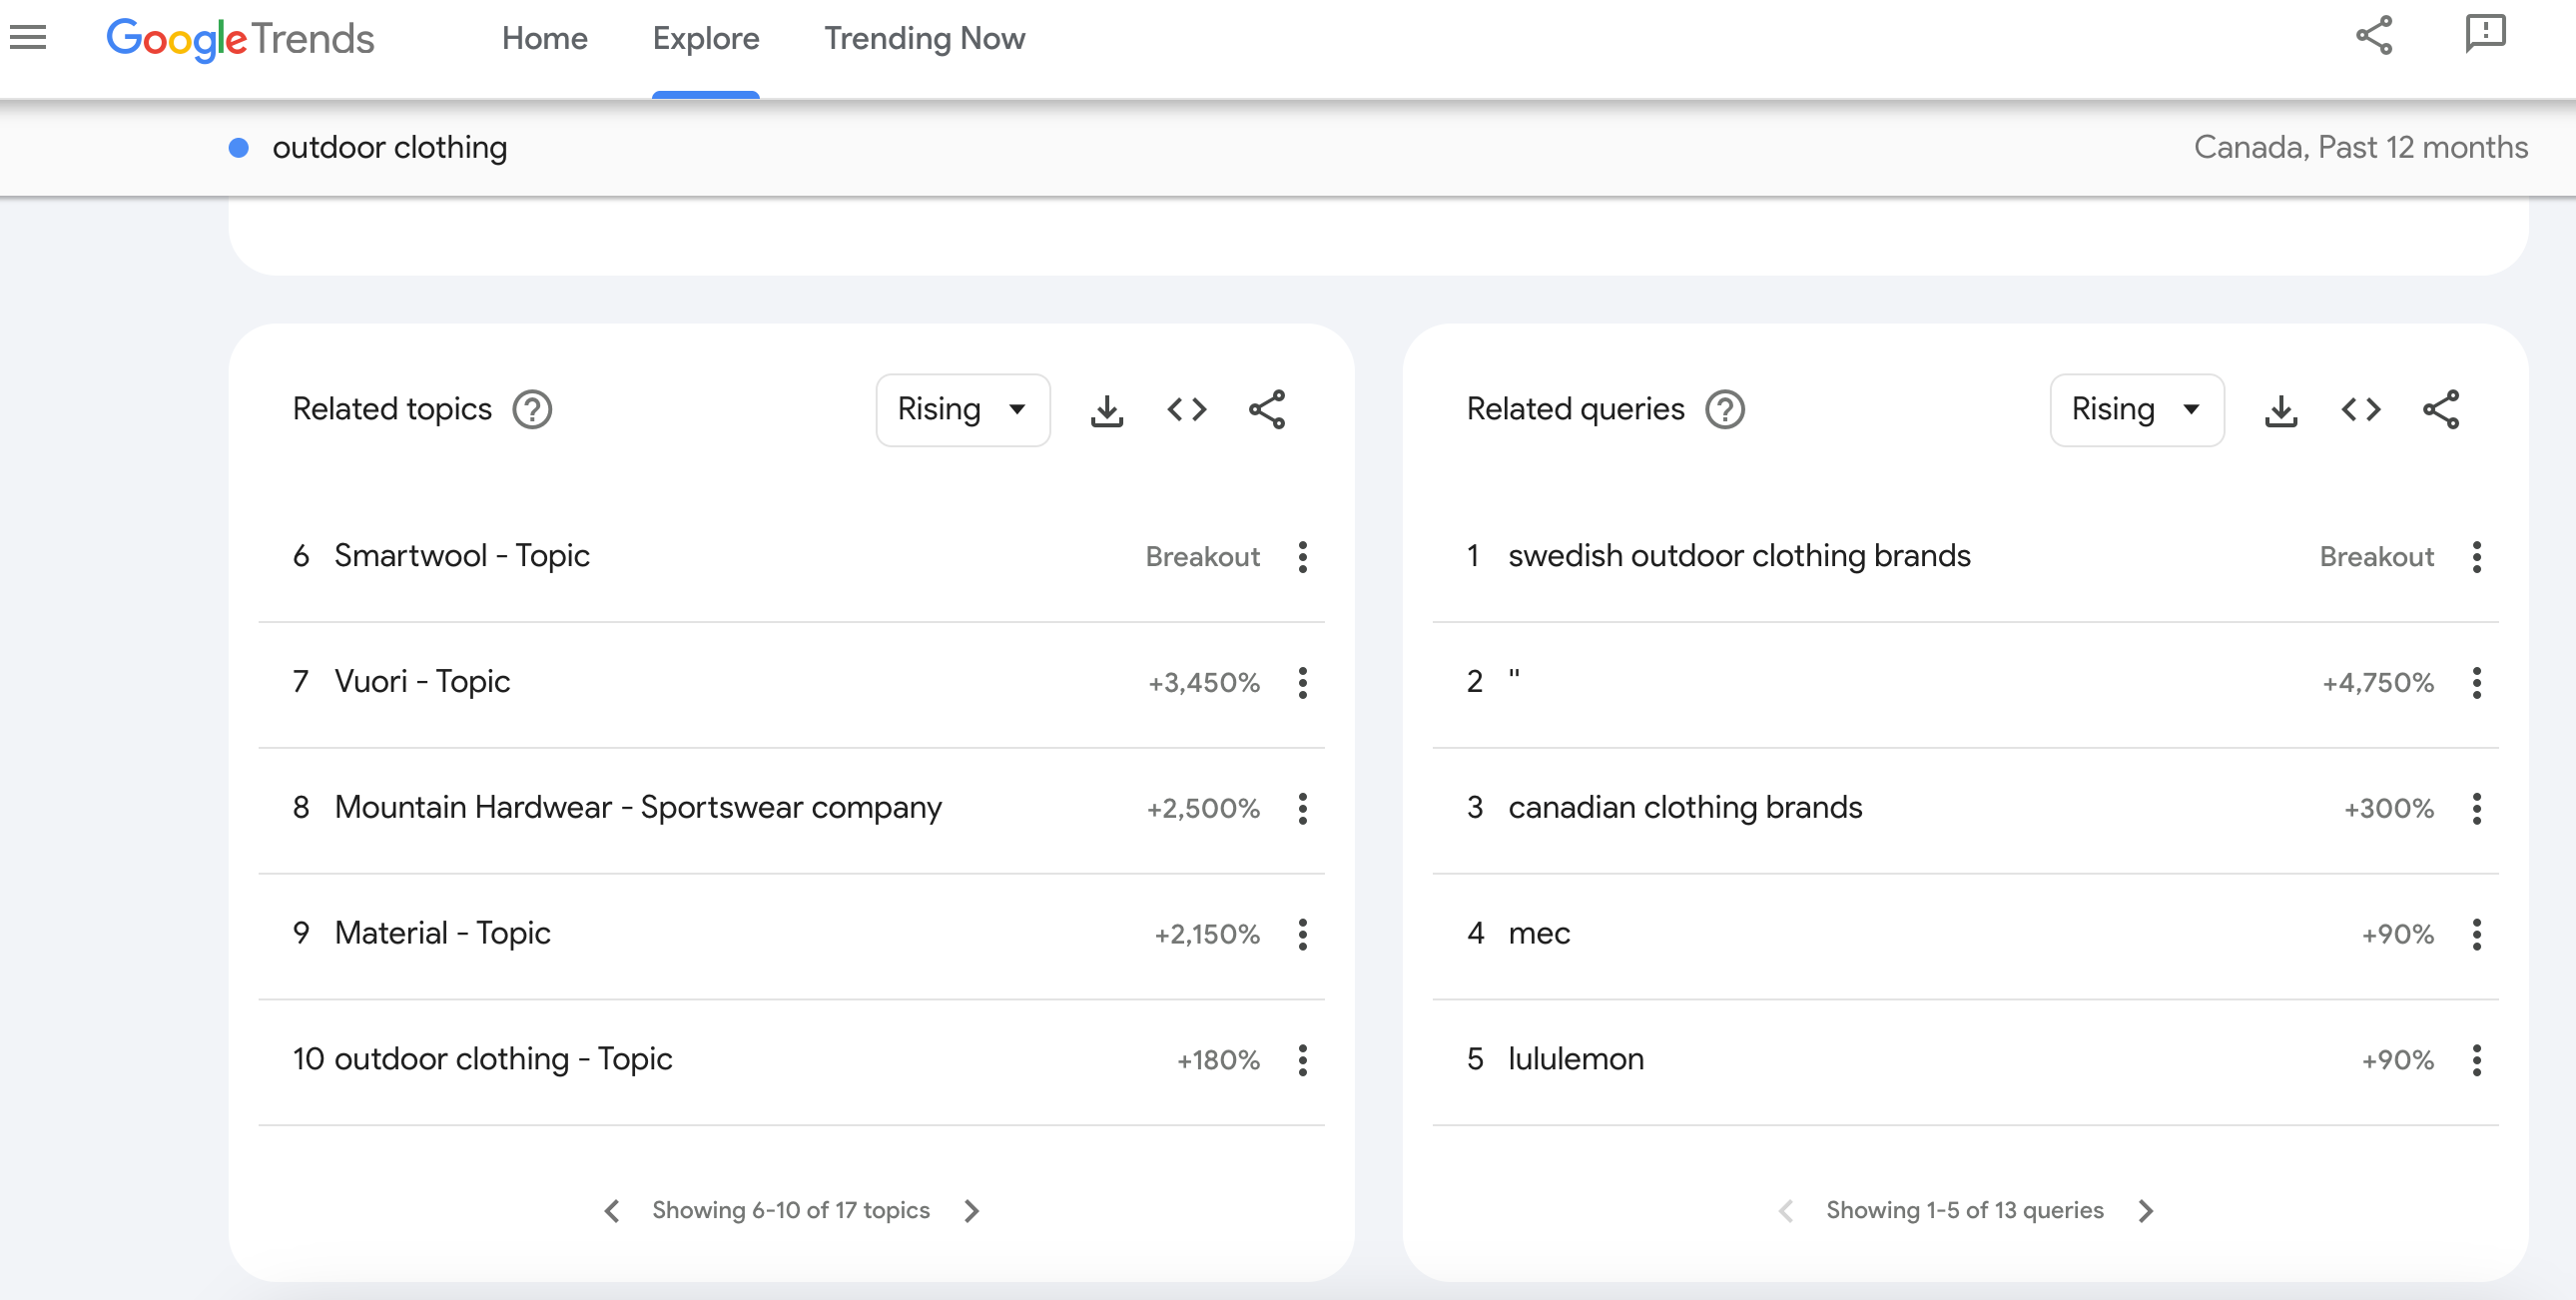The height and width of the screenshot is (1300, 2576).
Task: Click Showing 6-10 of 17 topics text
Action: click(x=791, y=1210)
